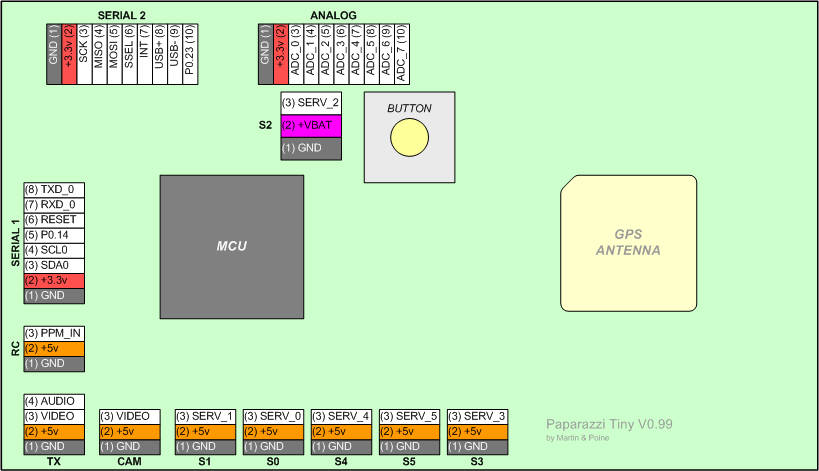Select ADC_5 (8) pin

tap(371, 54)
